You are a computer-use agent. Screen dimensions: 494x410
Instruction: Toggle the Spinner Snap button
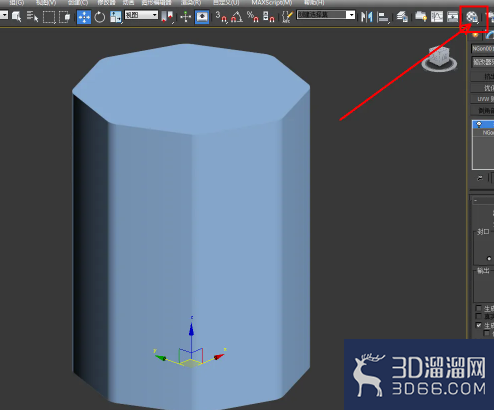268,17
